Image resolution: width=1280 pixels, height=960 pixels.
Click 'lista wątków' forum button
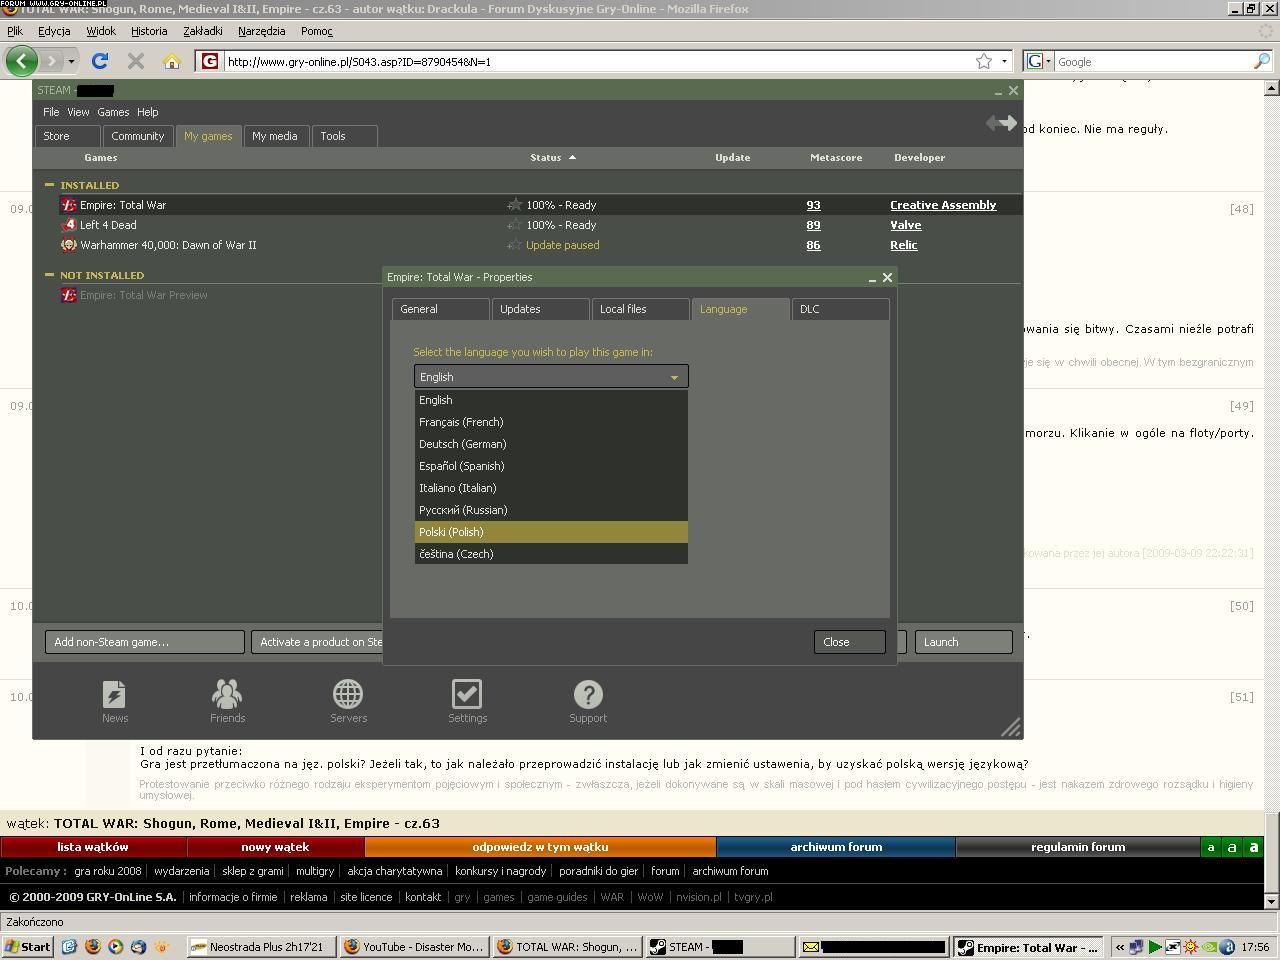point(93,847)
